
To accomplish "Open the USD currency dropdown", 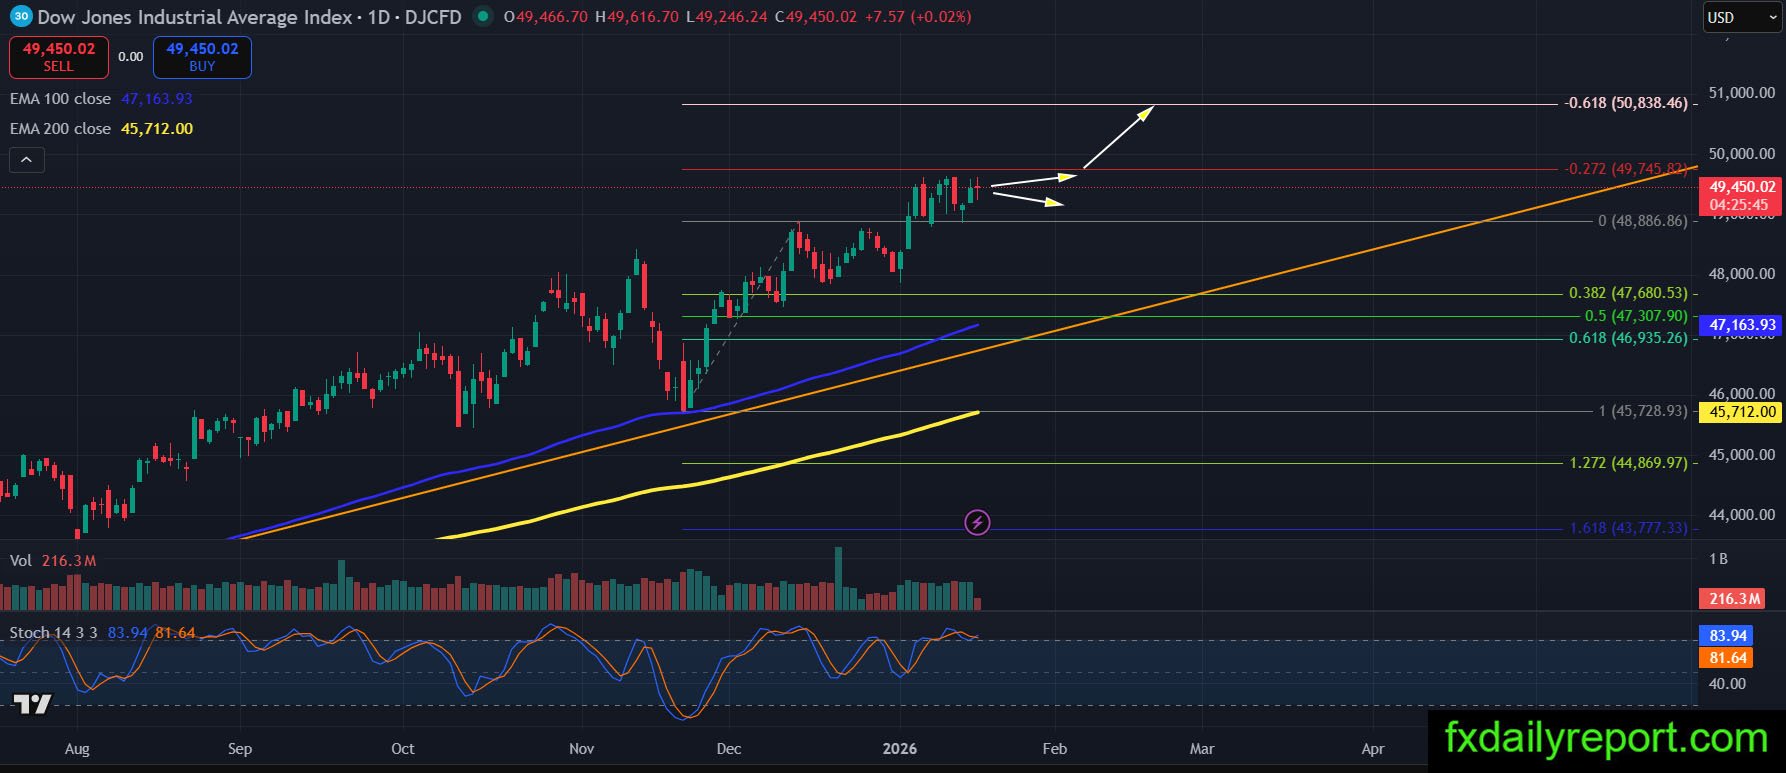I will pyautogui.click(x=1741, y=17).
